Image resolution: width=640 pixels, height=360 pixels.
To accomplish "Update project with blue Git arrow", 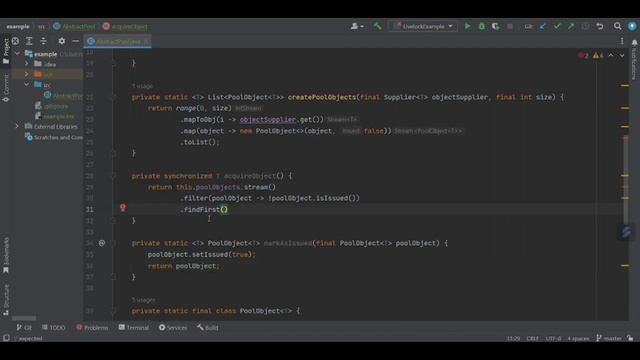I will coord(543,26).
